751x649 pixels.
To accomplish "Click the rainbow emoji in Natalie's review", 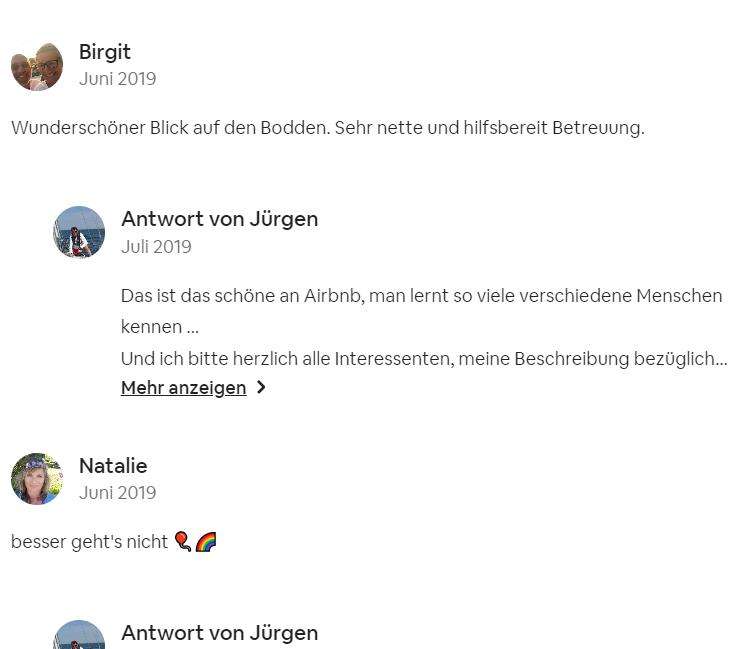I will click(206, 542).
